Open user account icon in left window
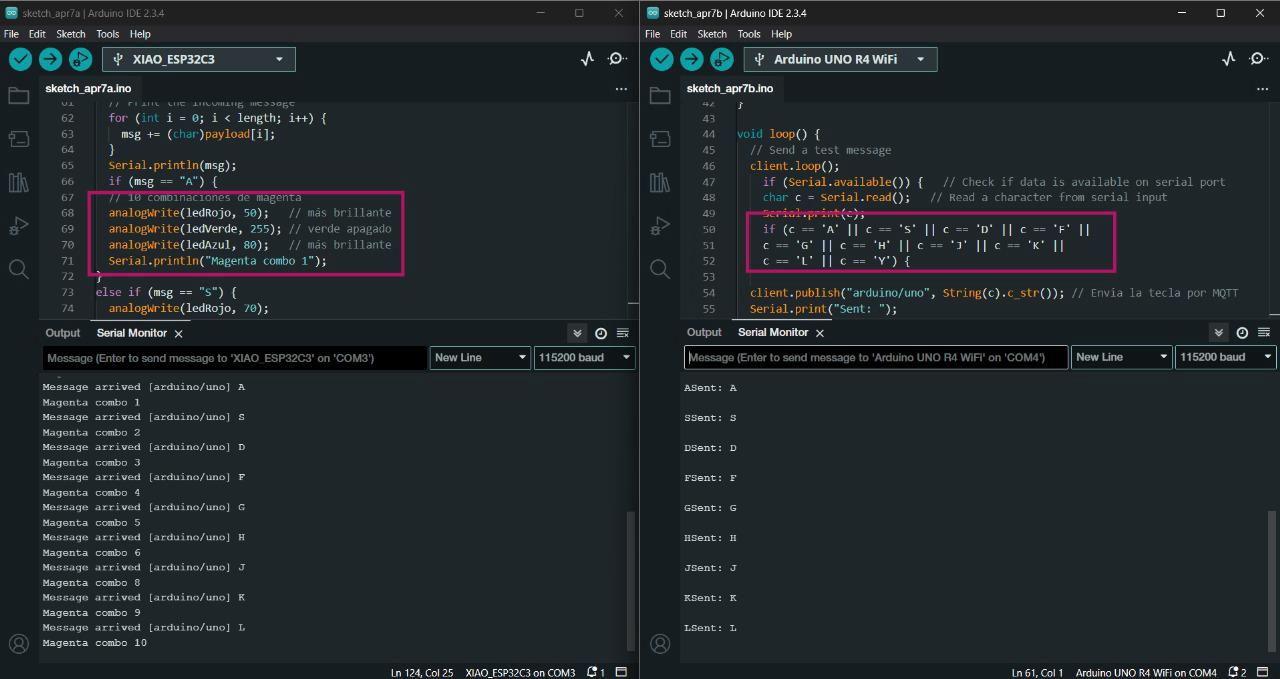This screenshot has height=679, width=1280. (18, 643)
